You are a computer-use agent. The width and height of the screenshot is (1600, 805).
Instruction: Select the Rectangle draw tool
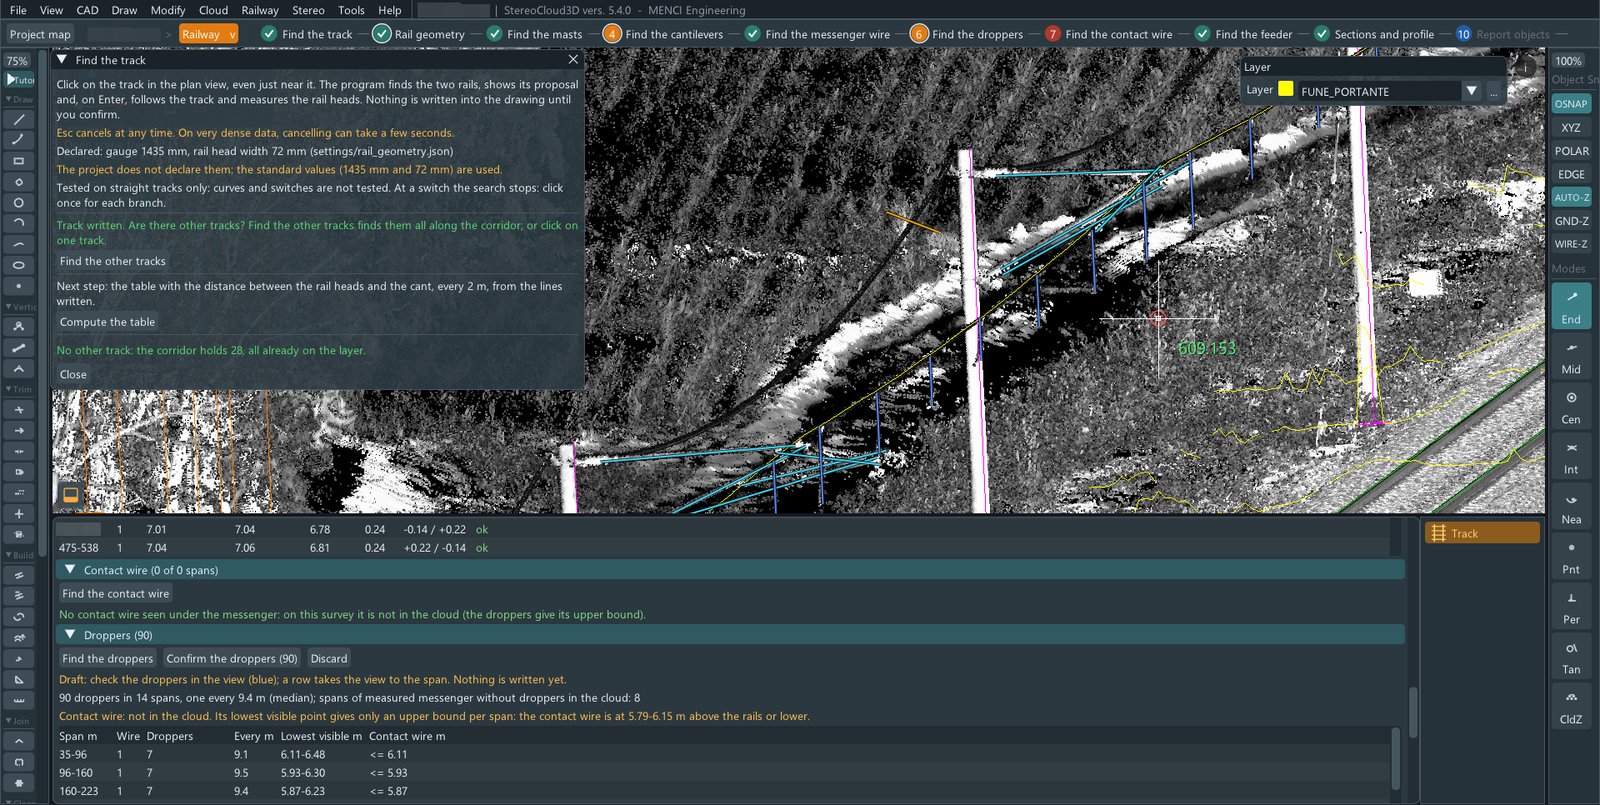19,161
